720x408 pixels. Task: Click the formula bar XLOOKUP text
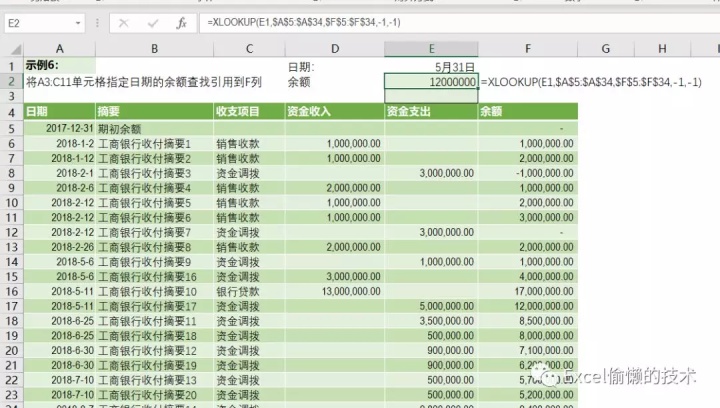pos(304,22)
